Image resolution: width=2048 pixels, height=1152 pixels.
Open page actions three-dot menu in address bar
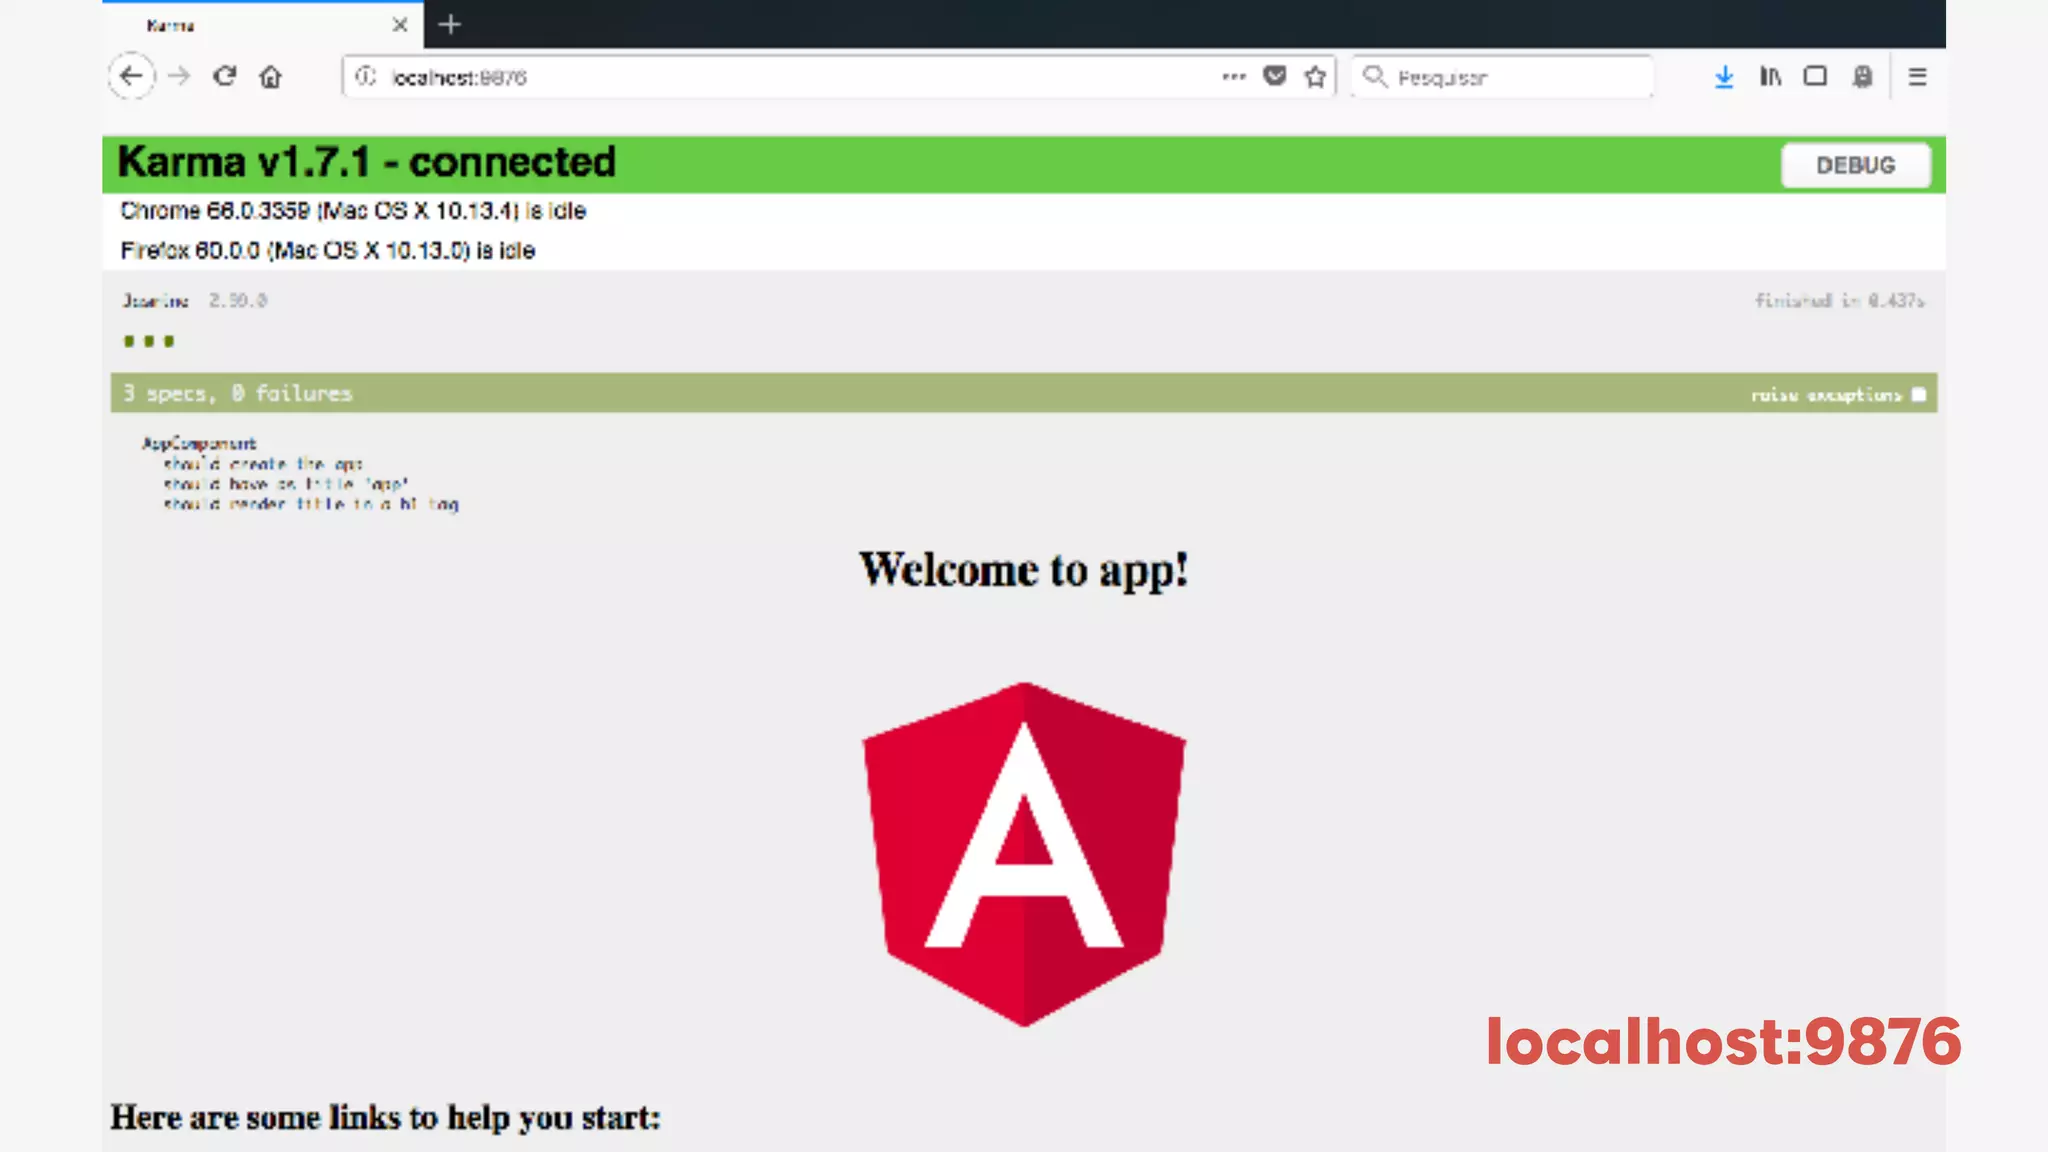coord(1234,76)
